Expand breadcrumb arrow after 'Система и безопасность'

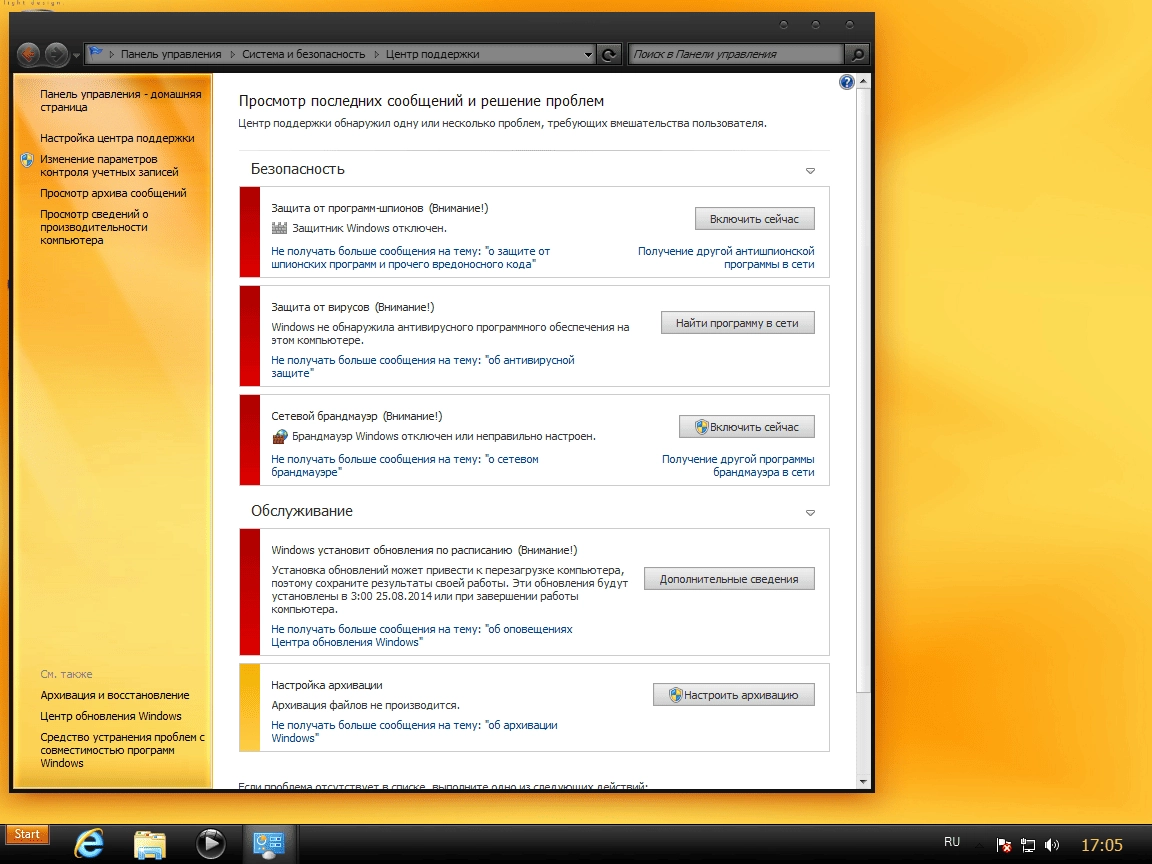pos(376,54)
